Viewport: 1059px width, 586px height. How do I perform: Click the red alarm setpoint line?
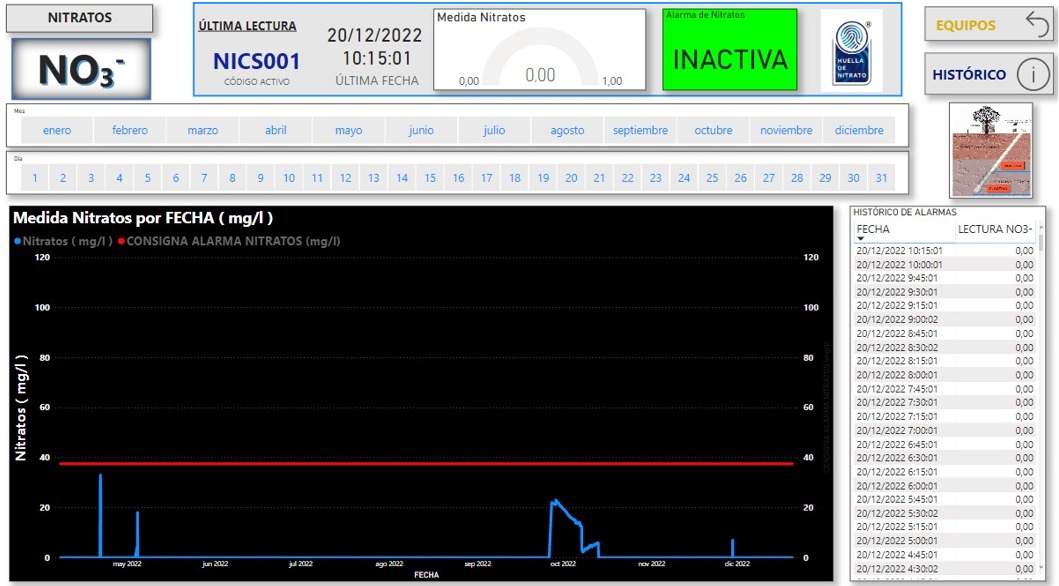point(426,464)
